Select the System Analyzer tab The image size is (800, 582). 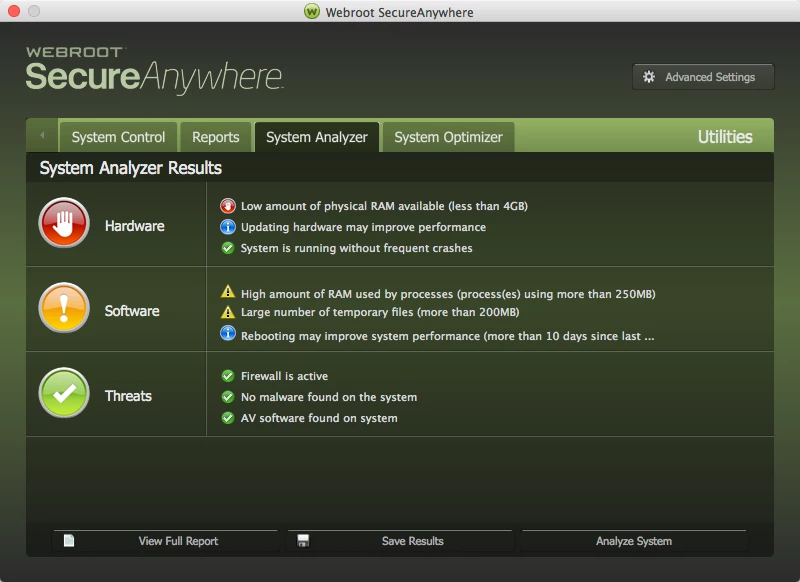pyautogui.click(x=317, y=137)
